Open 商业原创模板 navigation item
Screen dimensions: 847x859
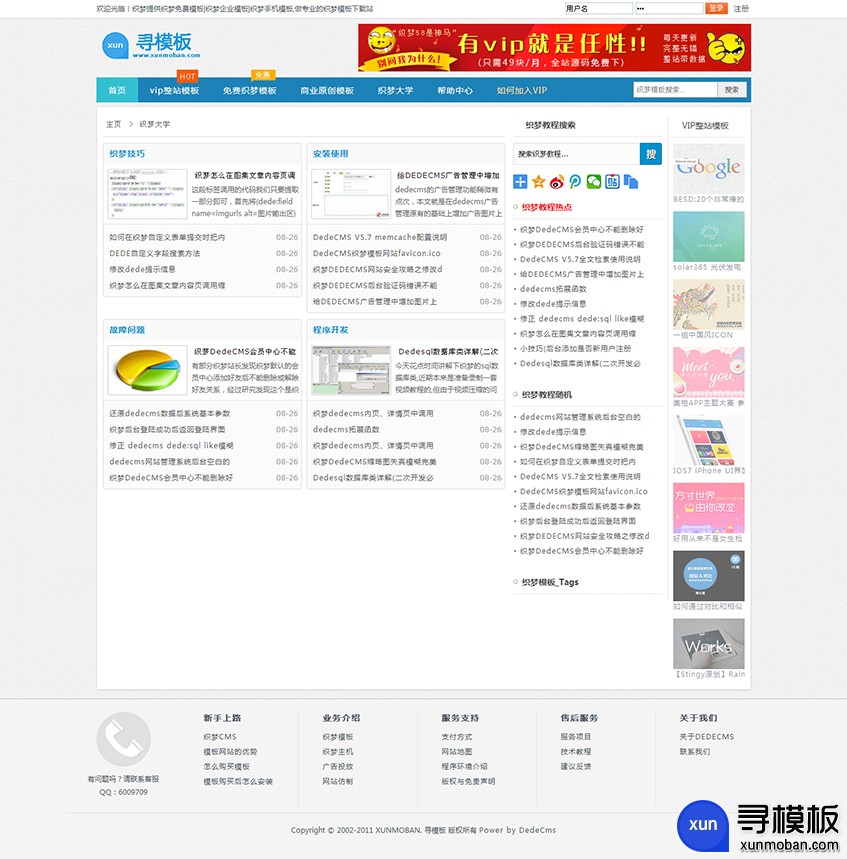coord(327,90)
